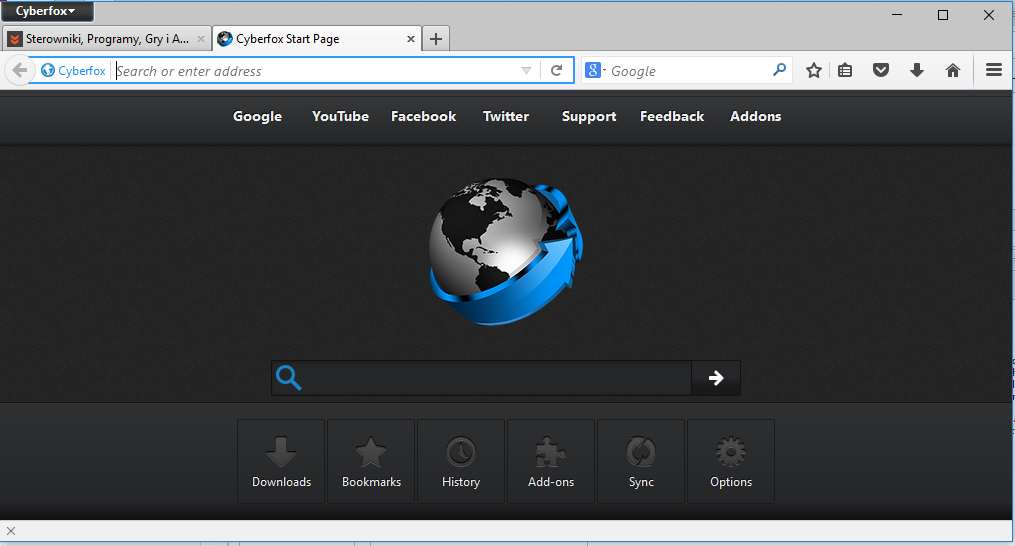Image resolution: width=1015 pixels, height=546 pixels.
Task: Show bookmarks list menu icon
Action: click(x=845, y=70)
